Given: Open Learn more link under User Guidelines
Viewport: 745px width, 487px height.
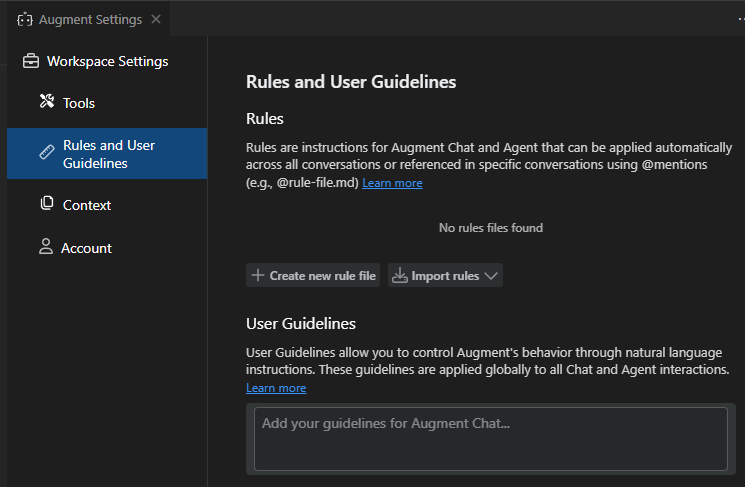Looking at the screenshot, I should point(276,388).
